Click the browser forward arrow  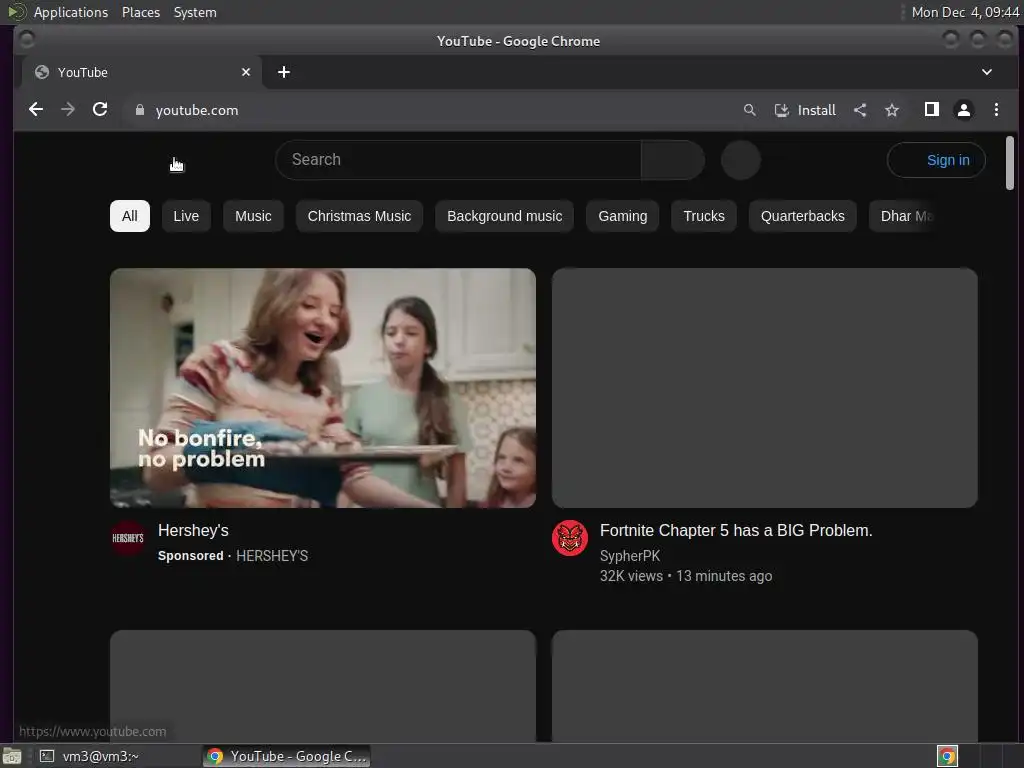(68, 110)
